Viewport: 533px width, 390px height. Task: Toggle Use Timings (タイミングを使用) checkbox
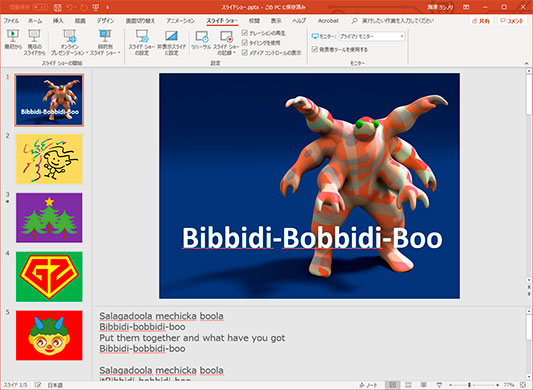pos(245,43)
